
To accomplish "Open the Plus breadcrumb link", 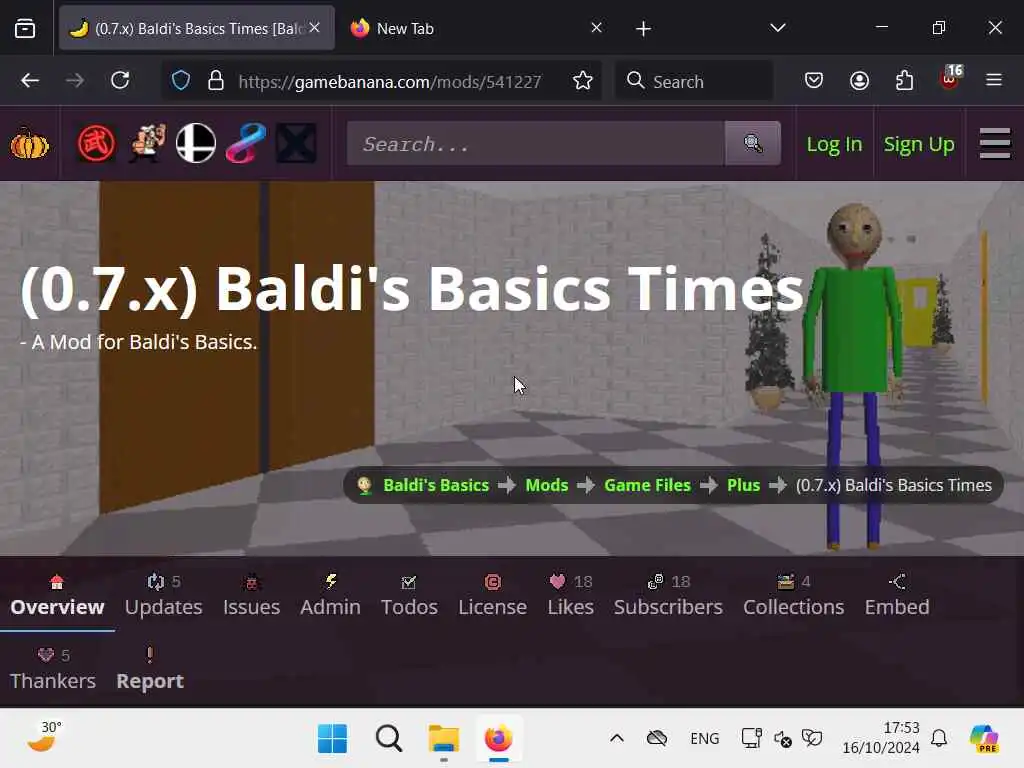I will [743, 485].
